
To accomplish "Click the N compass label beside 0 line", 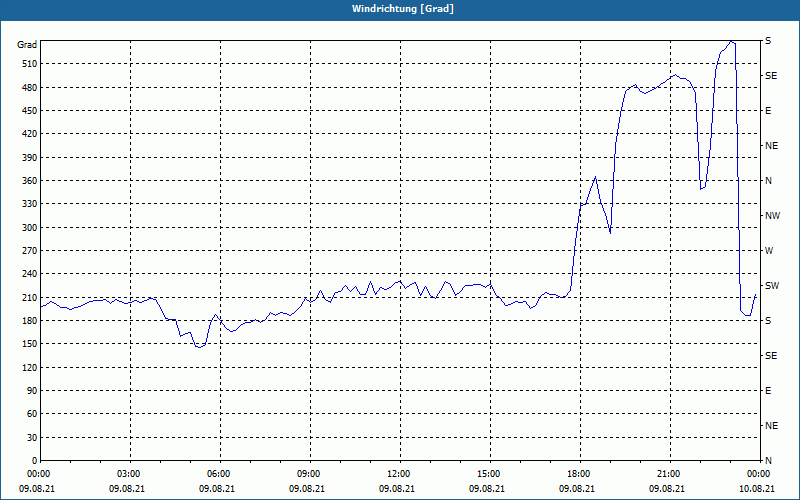I will point(769,461).
